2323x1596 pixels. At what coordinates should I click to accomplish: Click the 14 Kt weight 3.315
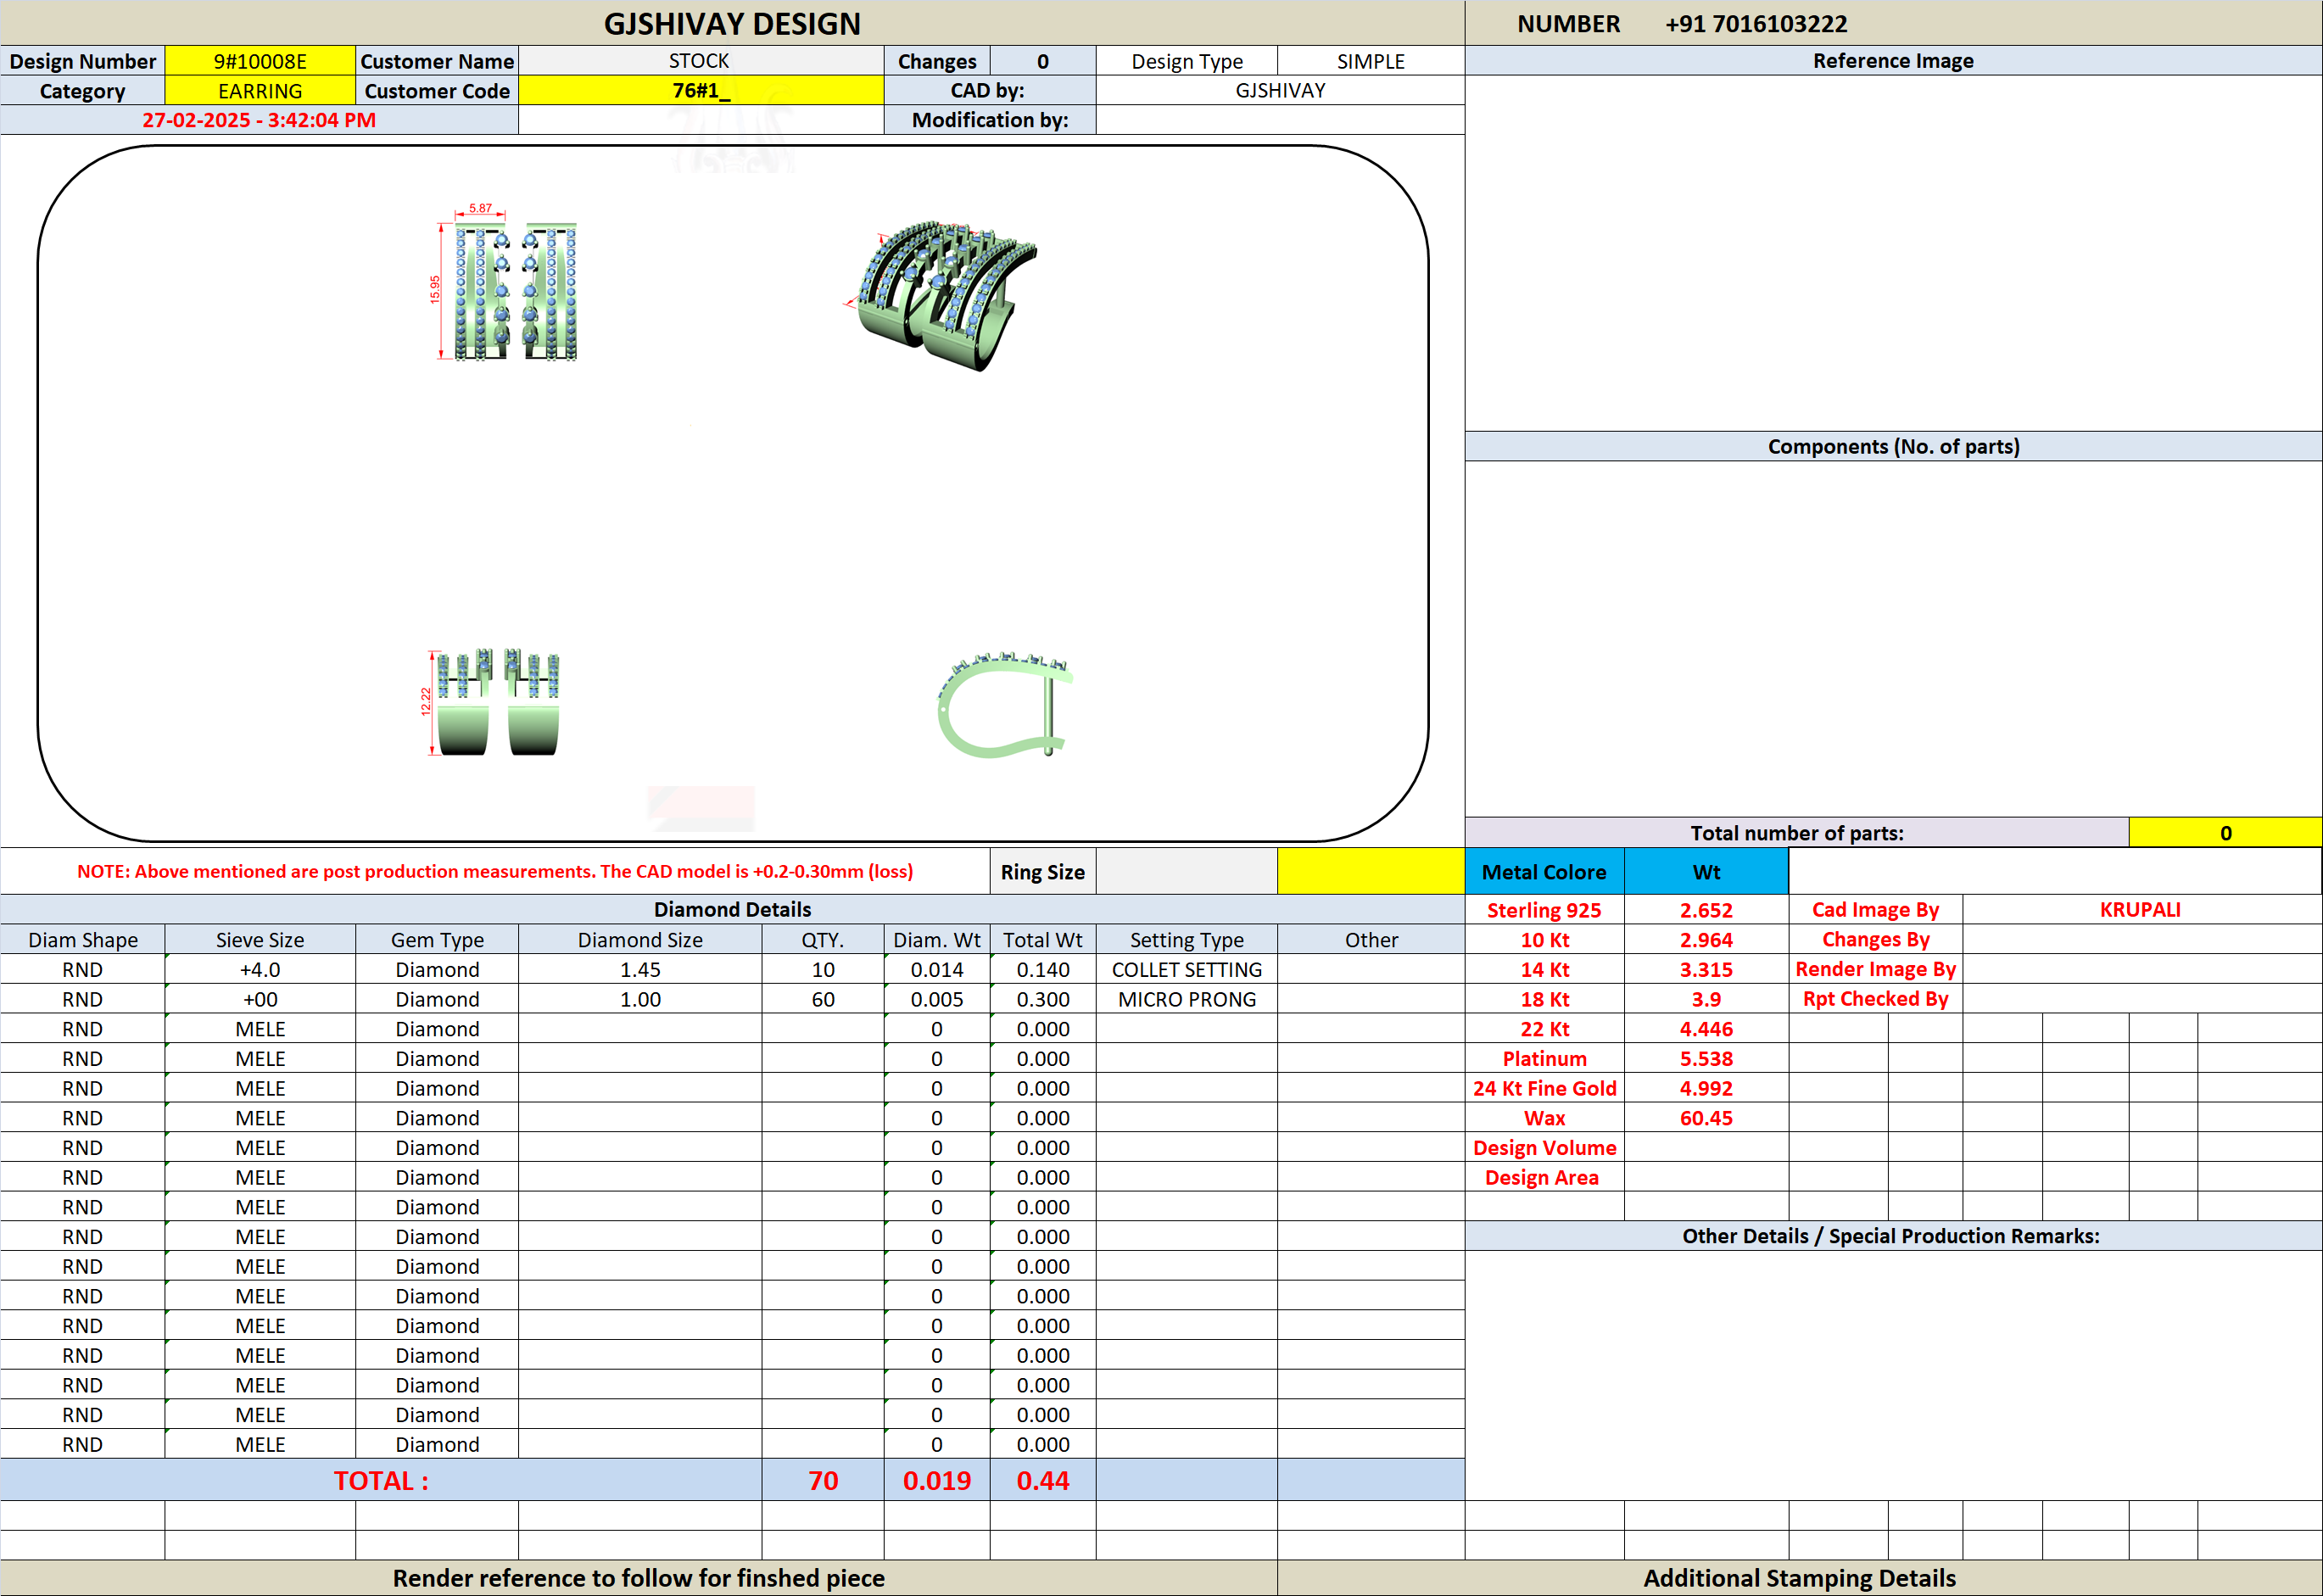[x=1706, y=969]
